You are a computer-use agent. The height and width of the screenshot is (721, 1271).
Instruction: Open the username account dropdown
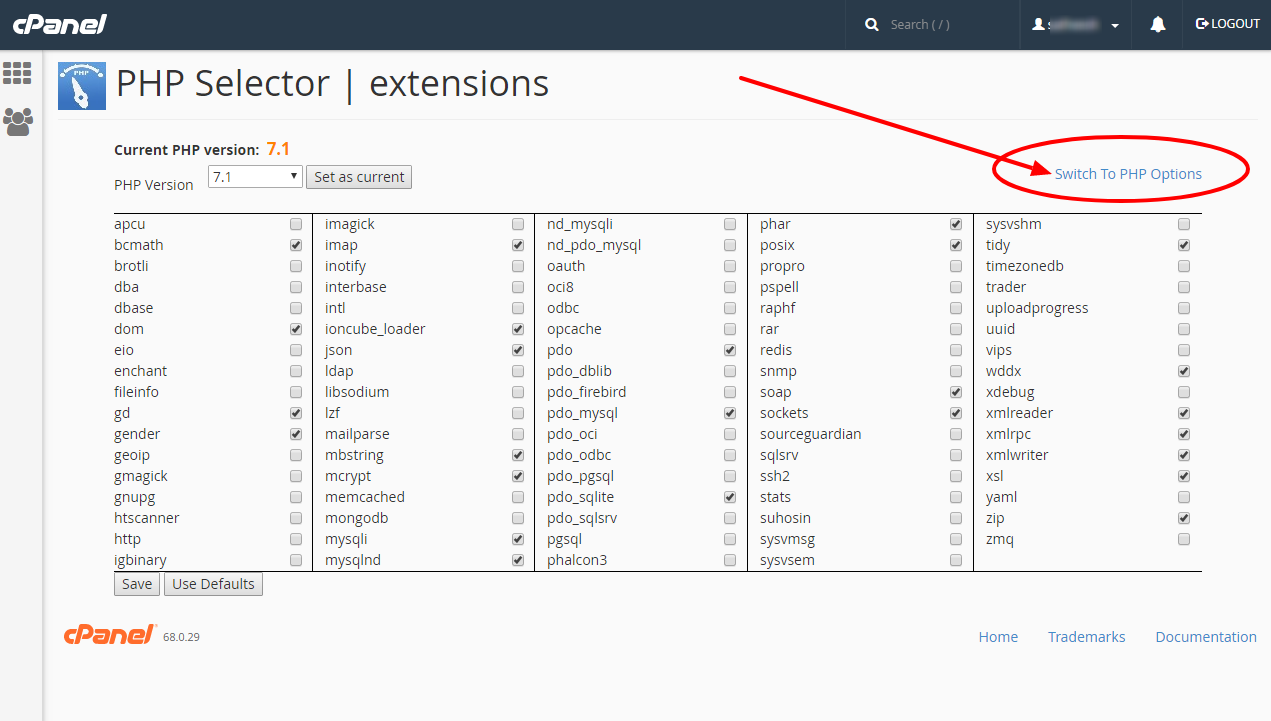coord(1076,24)
